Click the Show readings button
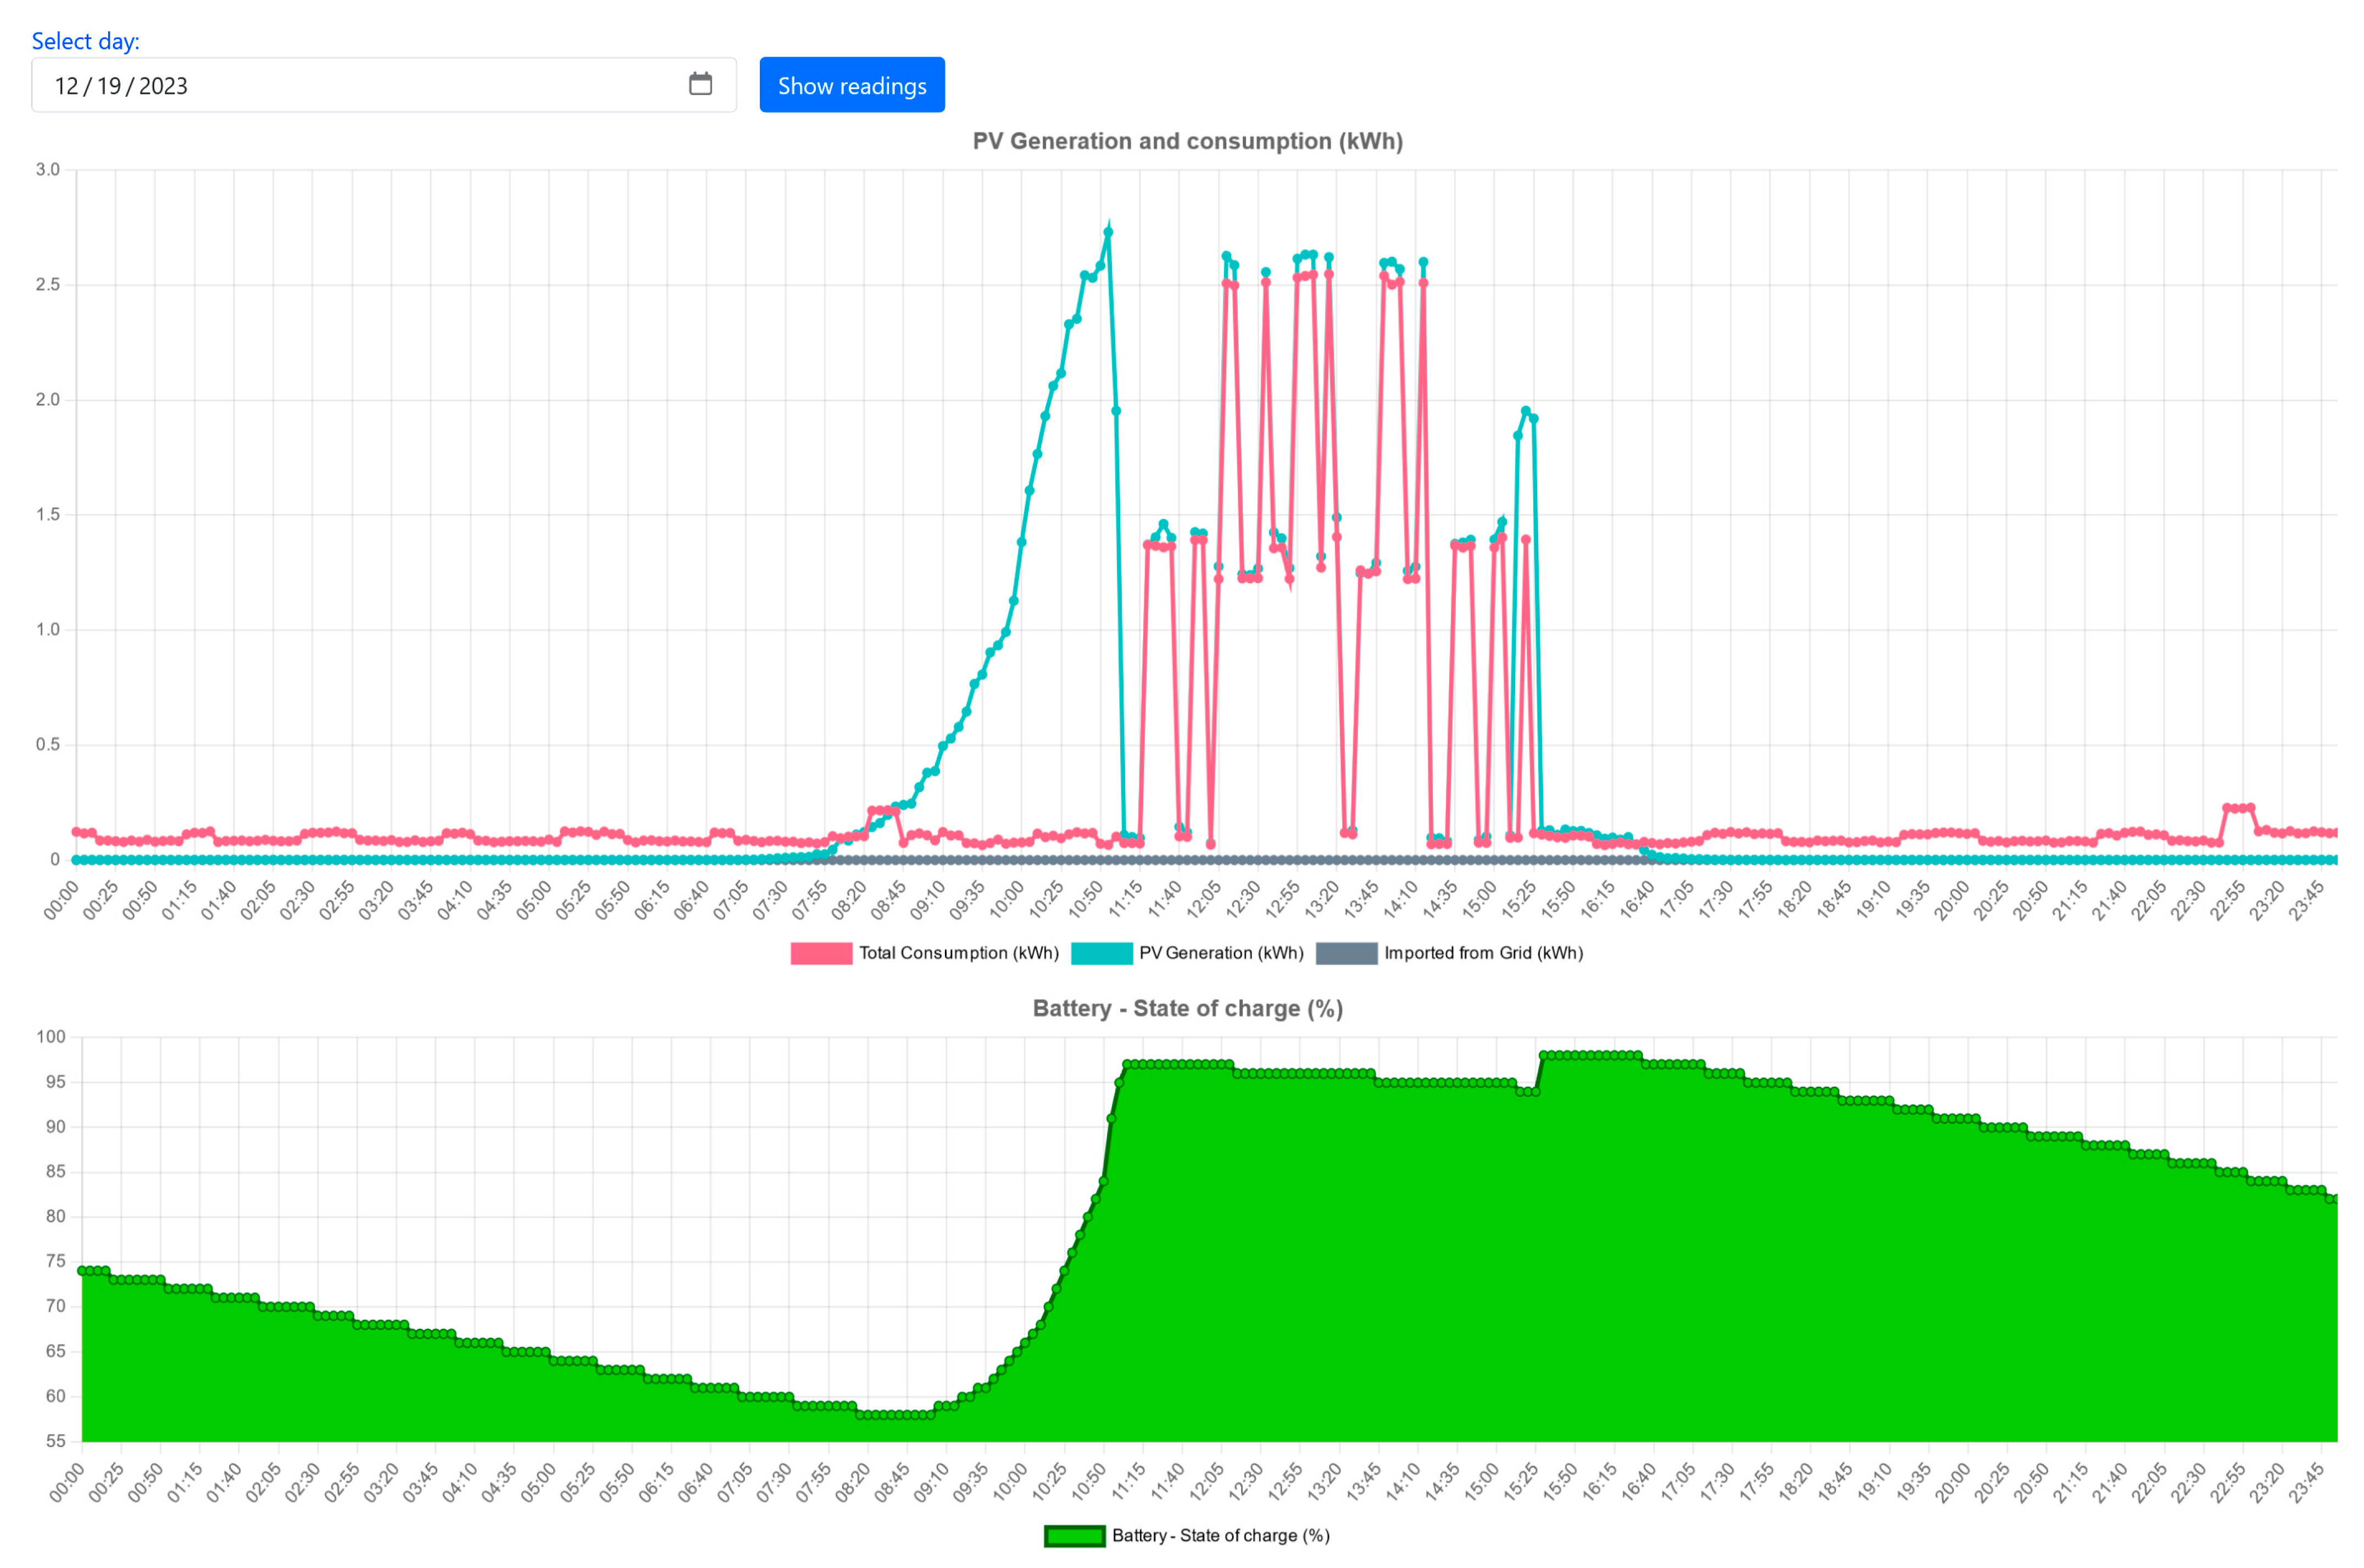The height and width of the screenshot is (1568, 2364). [851, 85]
